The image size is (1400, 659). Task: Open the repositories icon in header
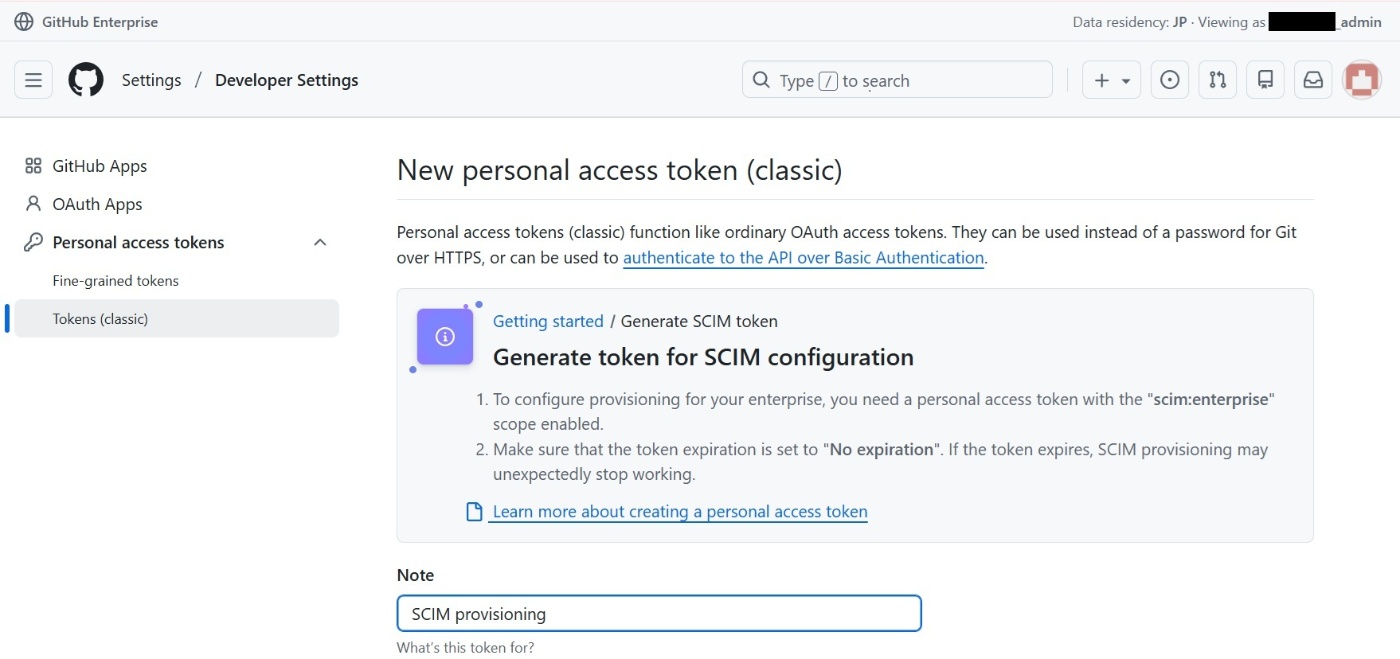point(1265,80)
